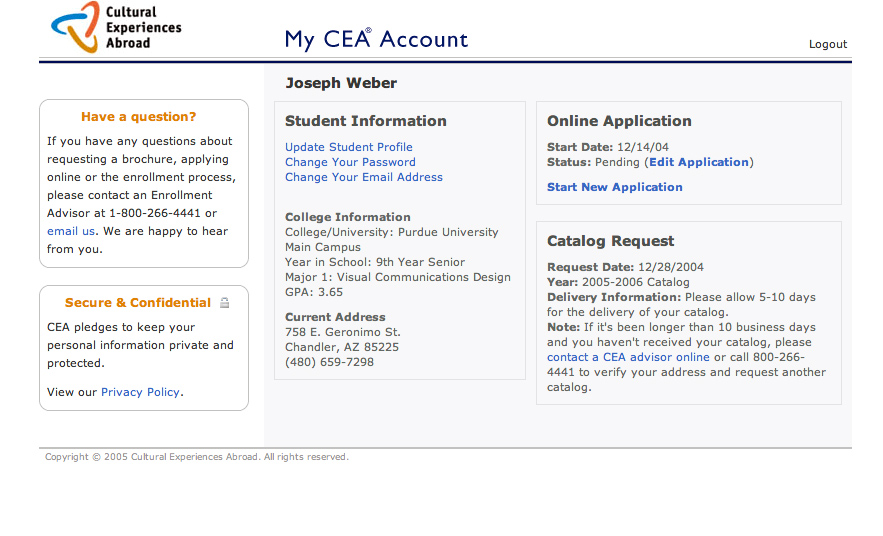Click the email us link
This screenshot has height=536, width=883.
tap(71, 231)
